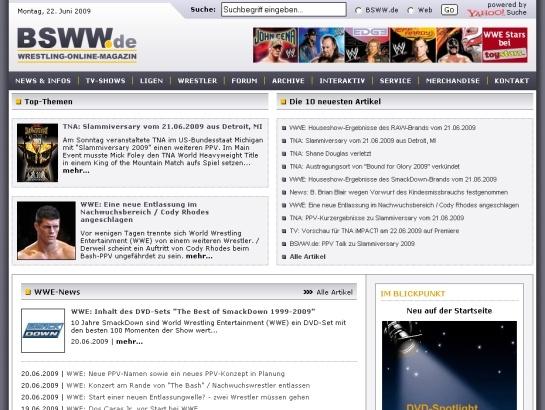This screenshot has height=410, width=545.
Task: Open TNA Slammiversary vom 21.06.2009 headline
Action: (162, 127)
